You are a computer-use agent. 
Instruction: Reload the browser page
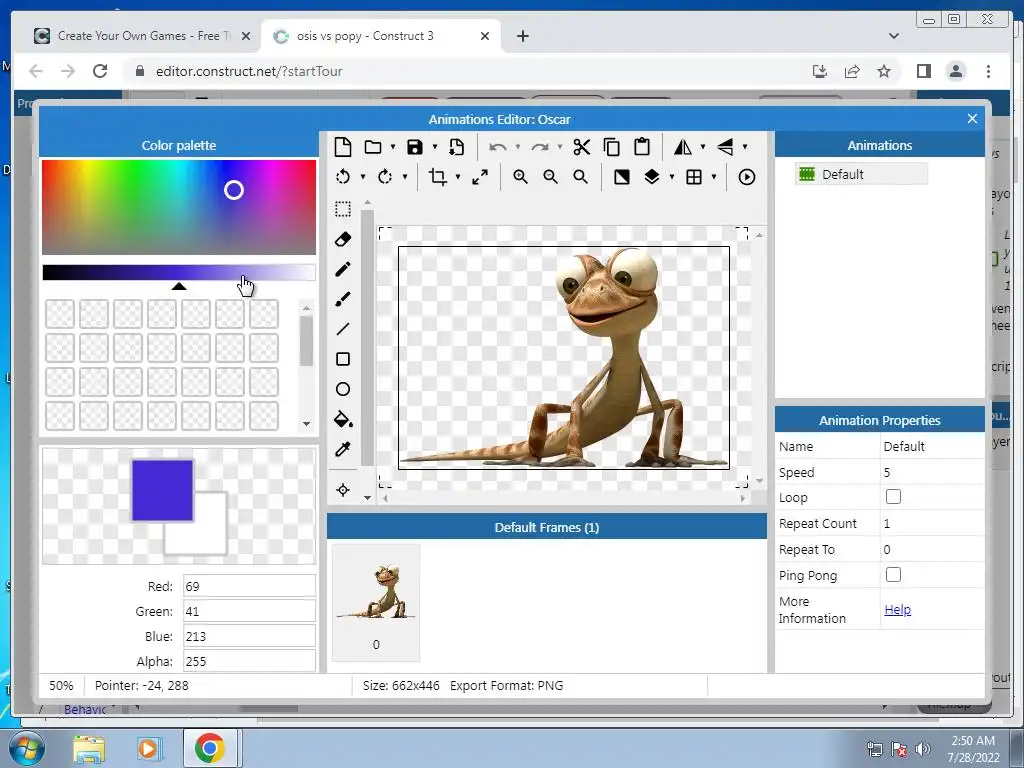point(100,71)
